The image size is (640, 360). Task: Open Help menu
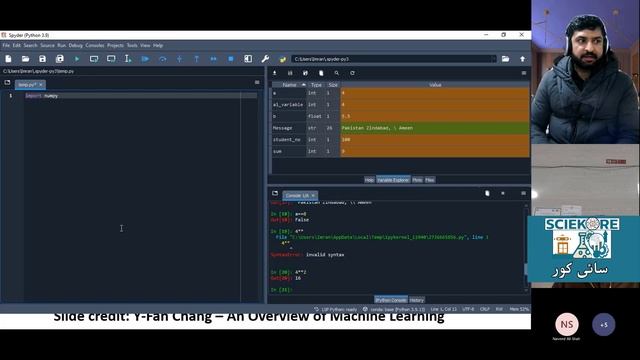(x=158, y=46)
